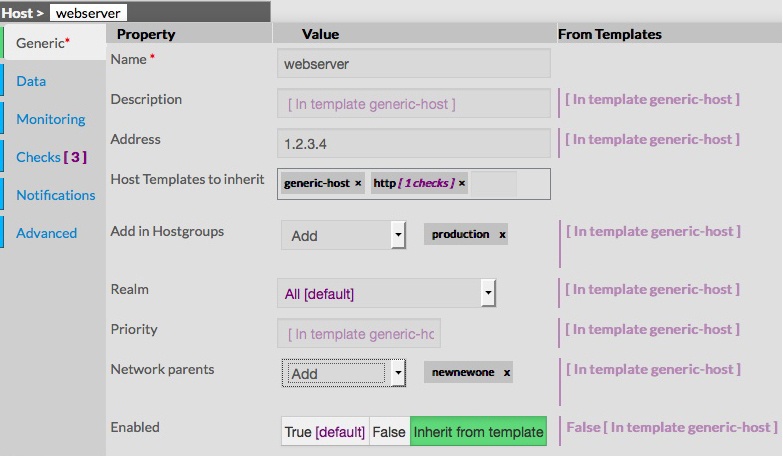
Task: Remove production hostgroup via x icon
Action: pos(502,234)
